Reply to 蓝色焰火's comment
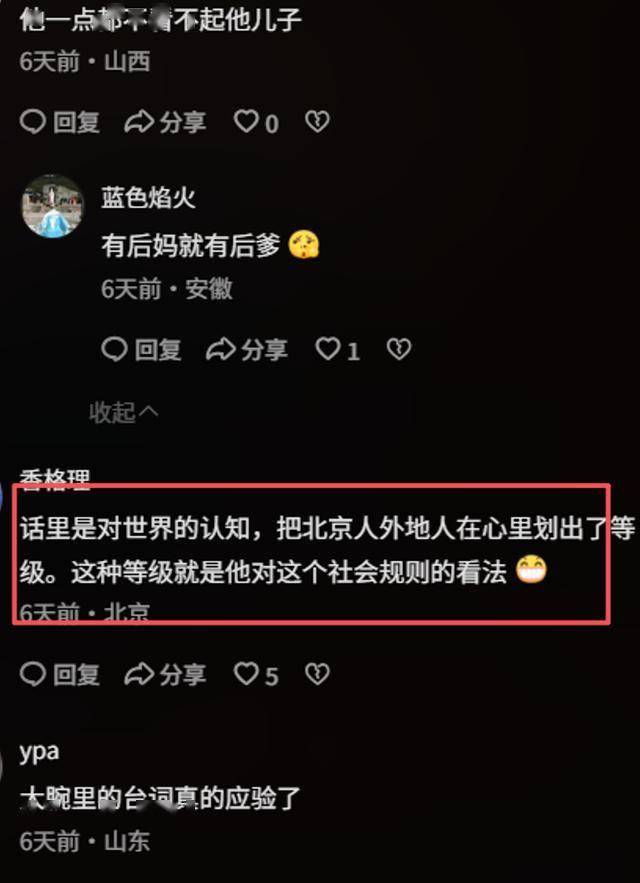The image size is (640, 883). pyautogui.click(x=141, y=350)
